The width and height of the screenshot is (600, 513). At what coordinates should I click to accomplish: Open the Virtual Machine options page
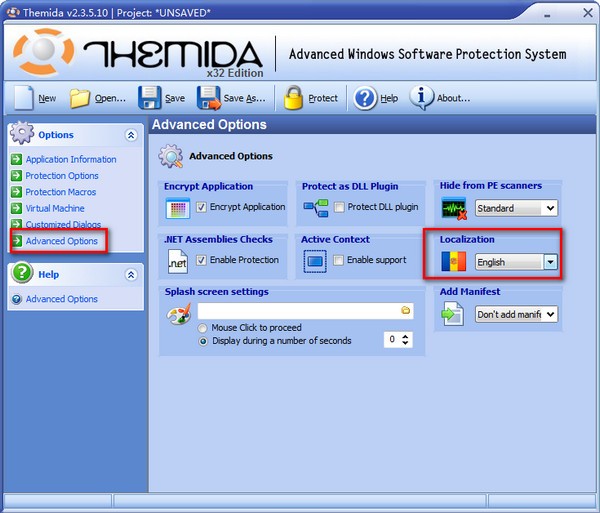pyautogui.click(x=55, y=209)
